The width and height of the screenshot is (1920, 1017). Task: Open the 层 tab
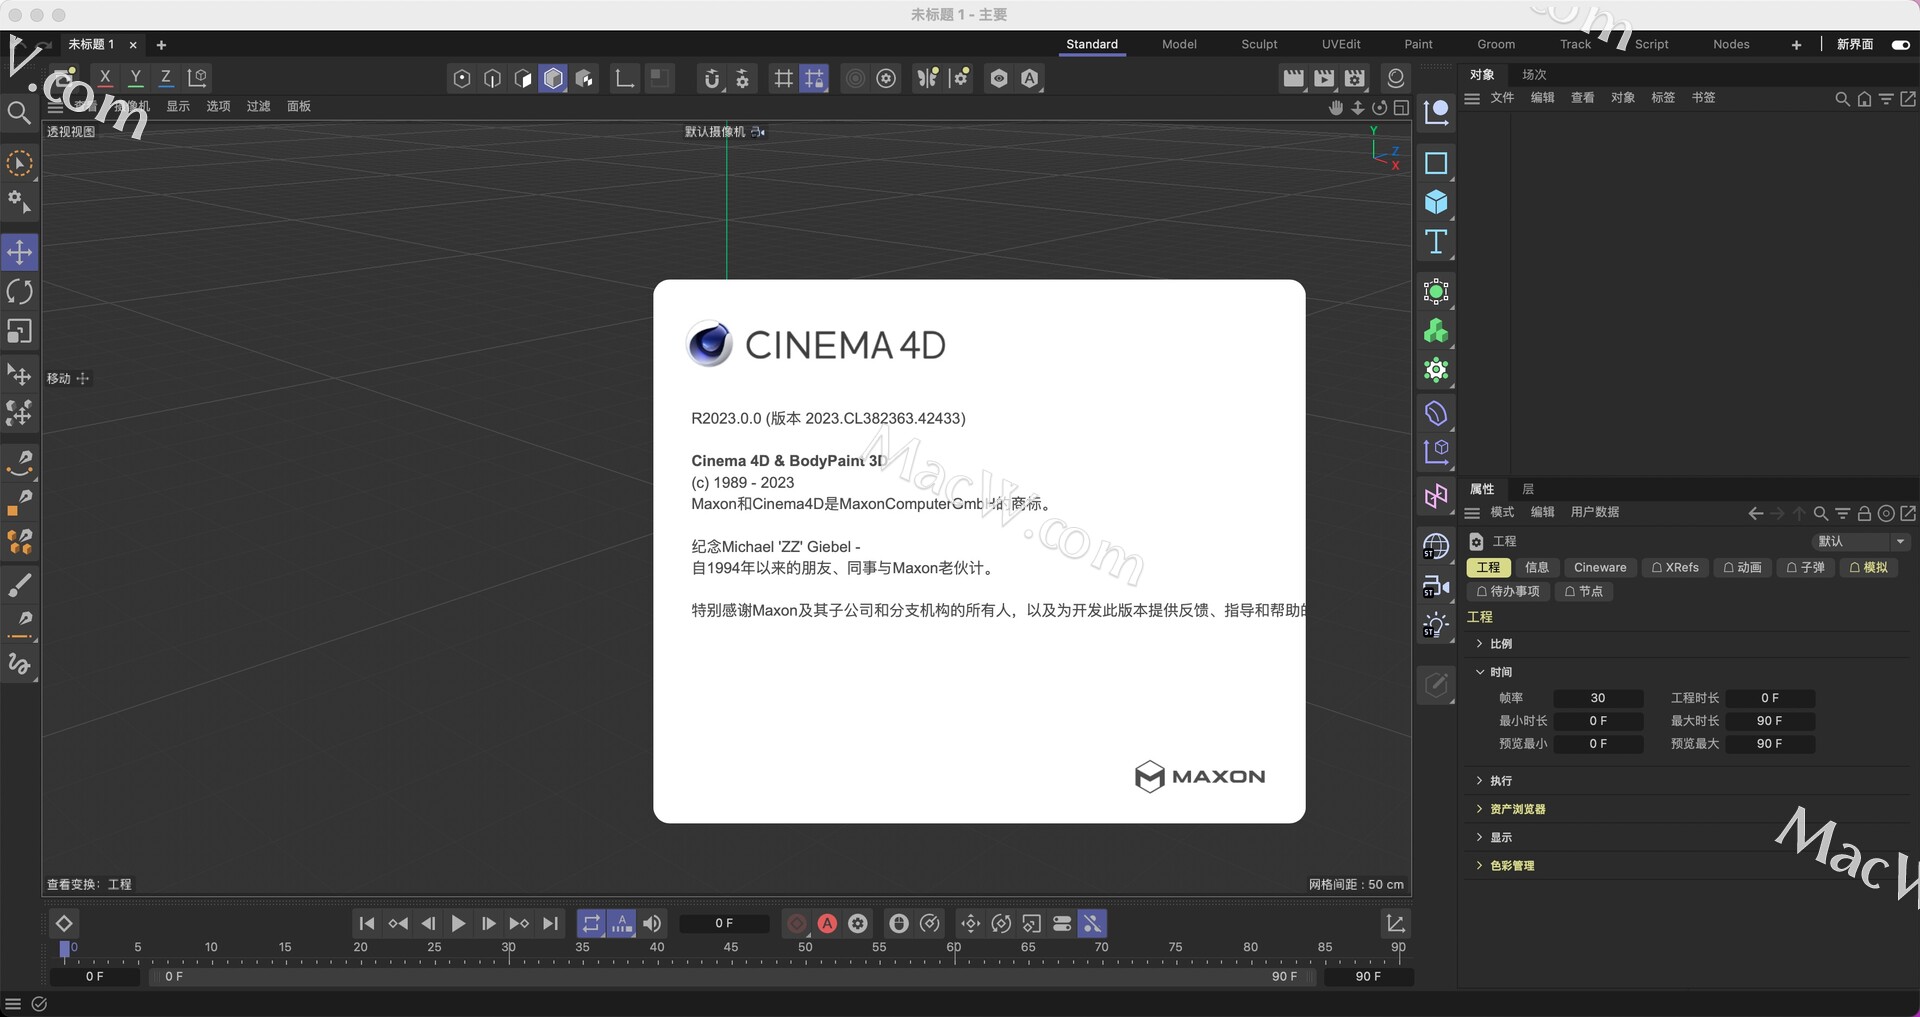tap(1527, 489)
